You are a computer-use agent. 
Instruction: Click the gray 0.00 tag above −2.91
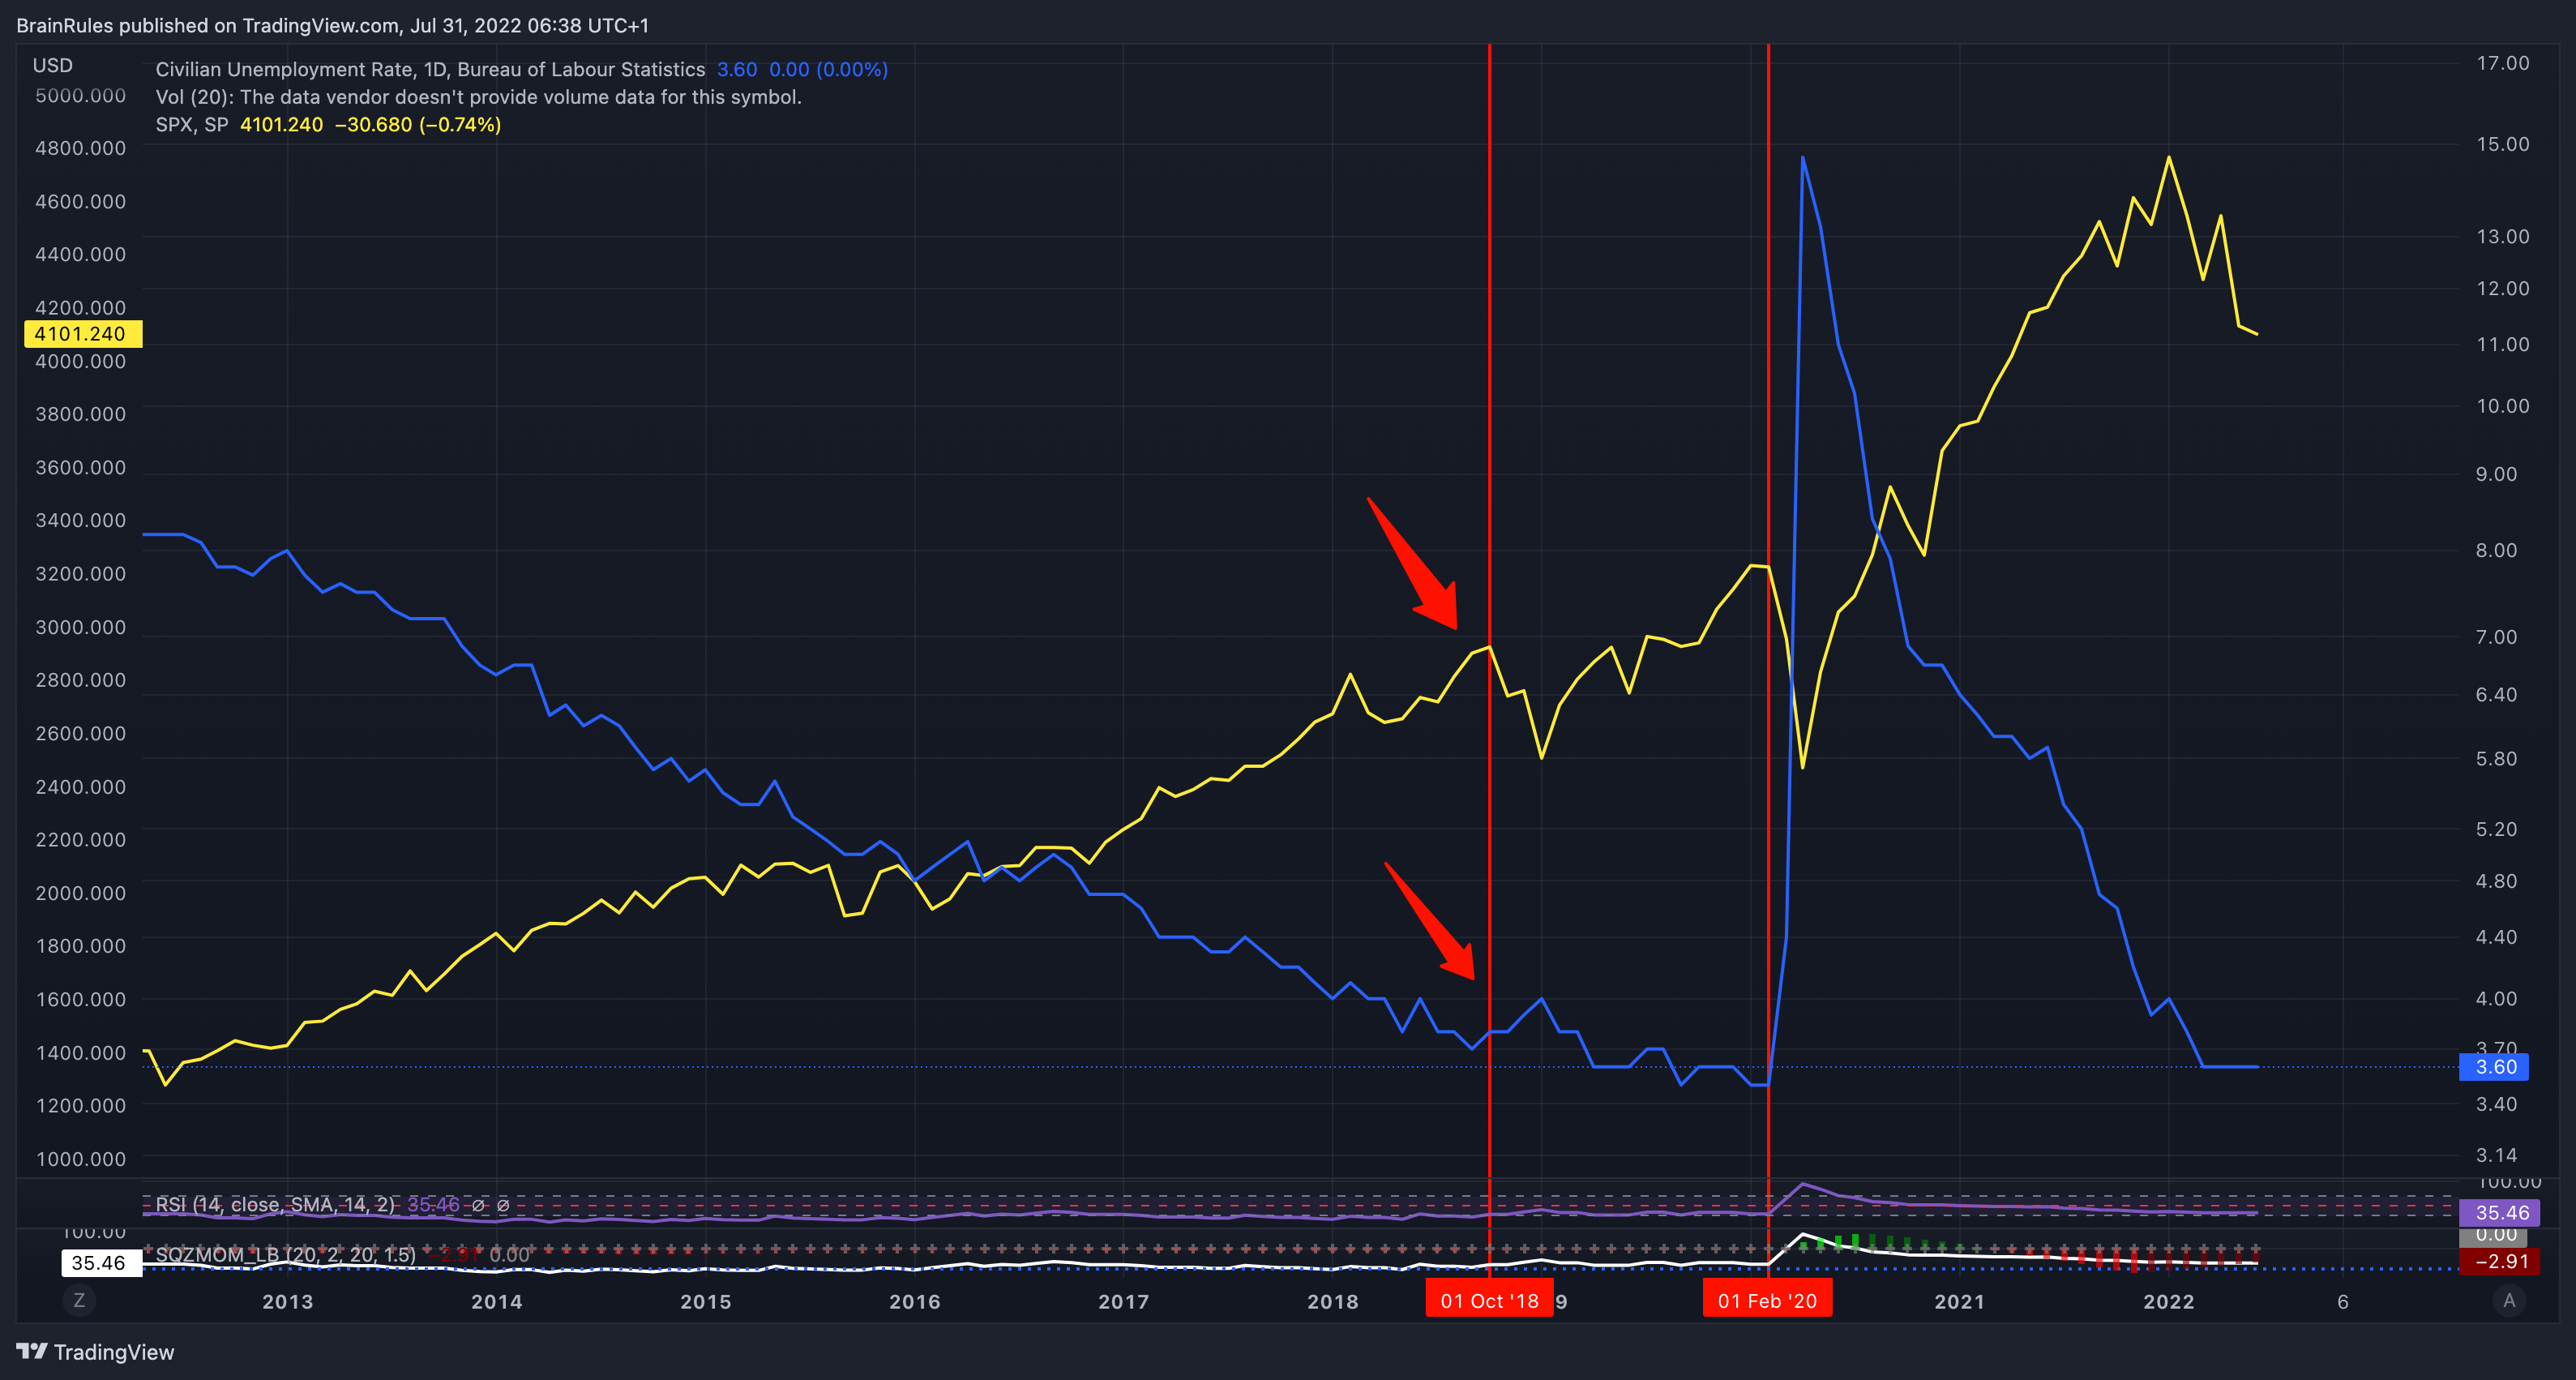2493,1236
